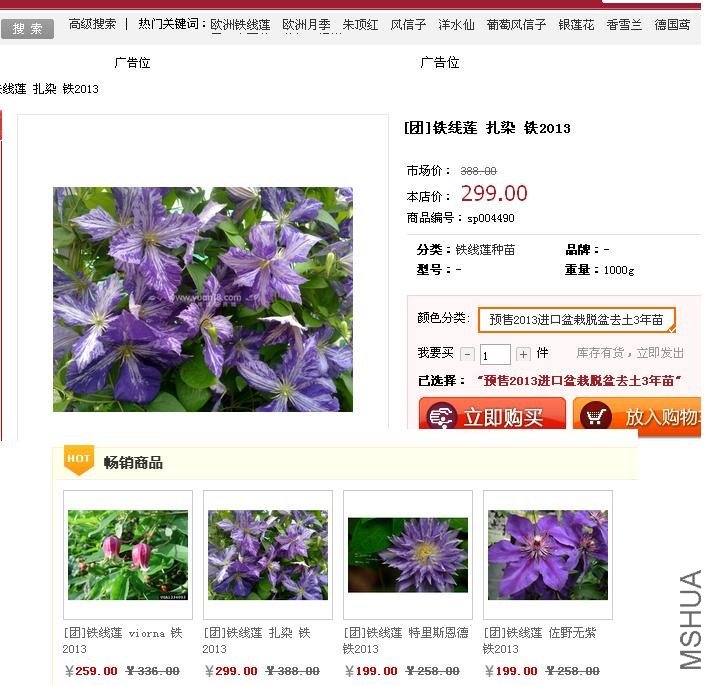This screenshot has width=713, height=685.
Task: Select the 欧洲月季 hot keyword
Action: point(306,24)
